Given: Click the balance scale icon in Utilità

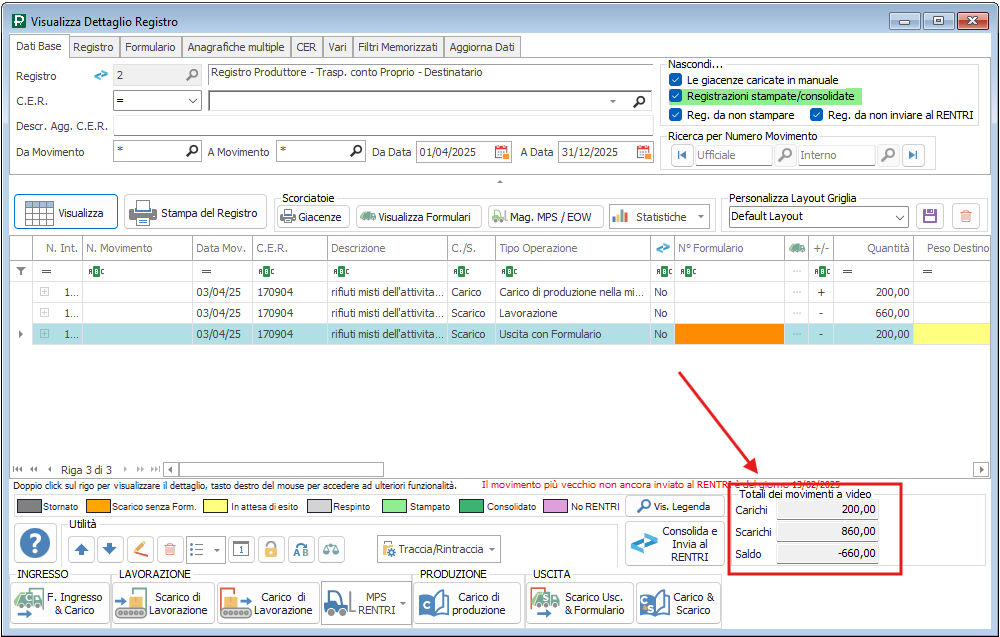Looking at the screenshot, I should (331, 549).
